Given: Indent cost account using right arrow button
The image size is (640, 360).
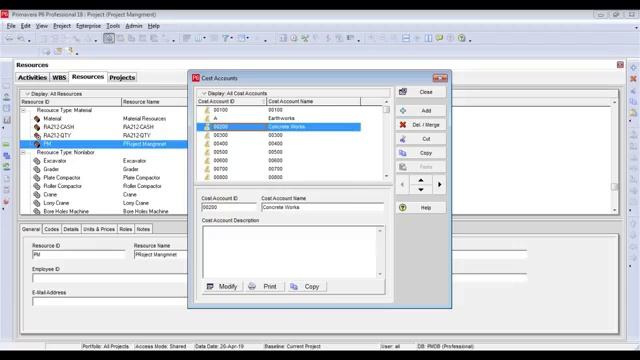Looking at the screenshot, I should point(439,184).
